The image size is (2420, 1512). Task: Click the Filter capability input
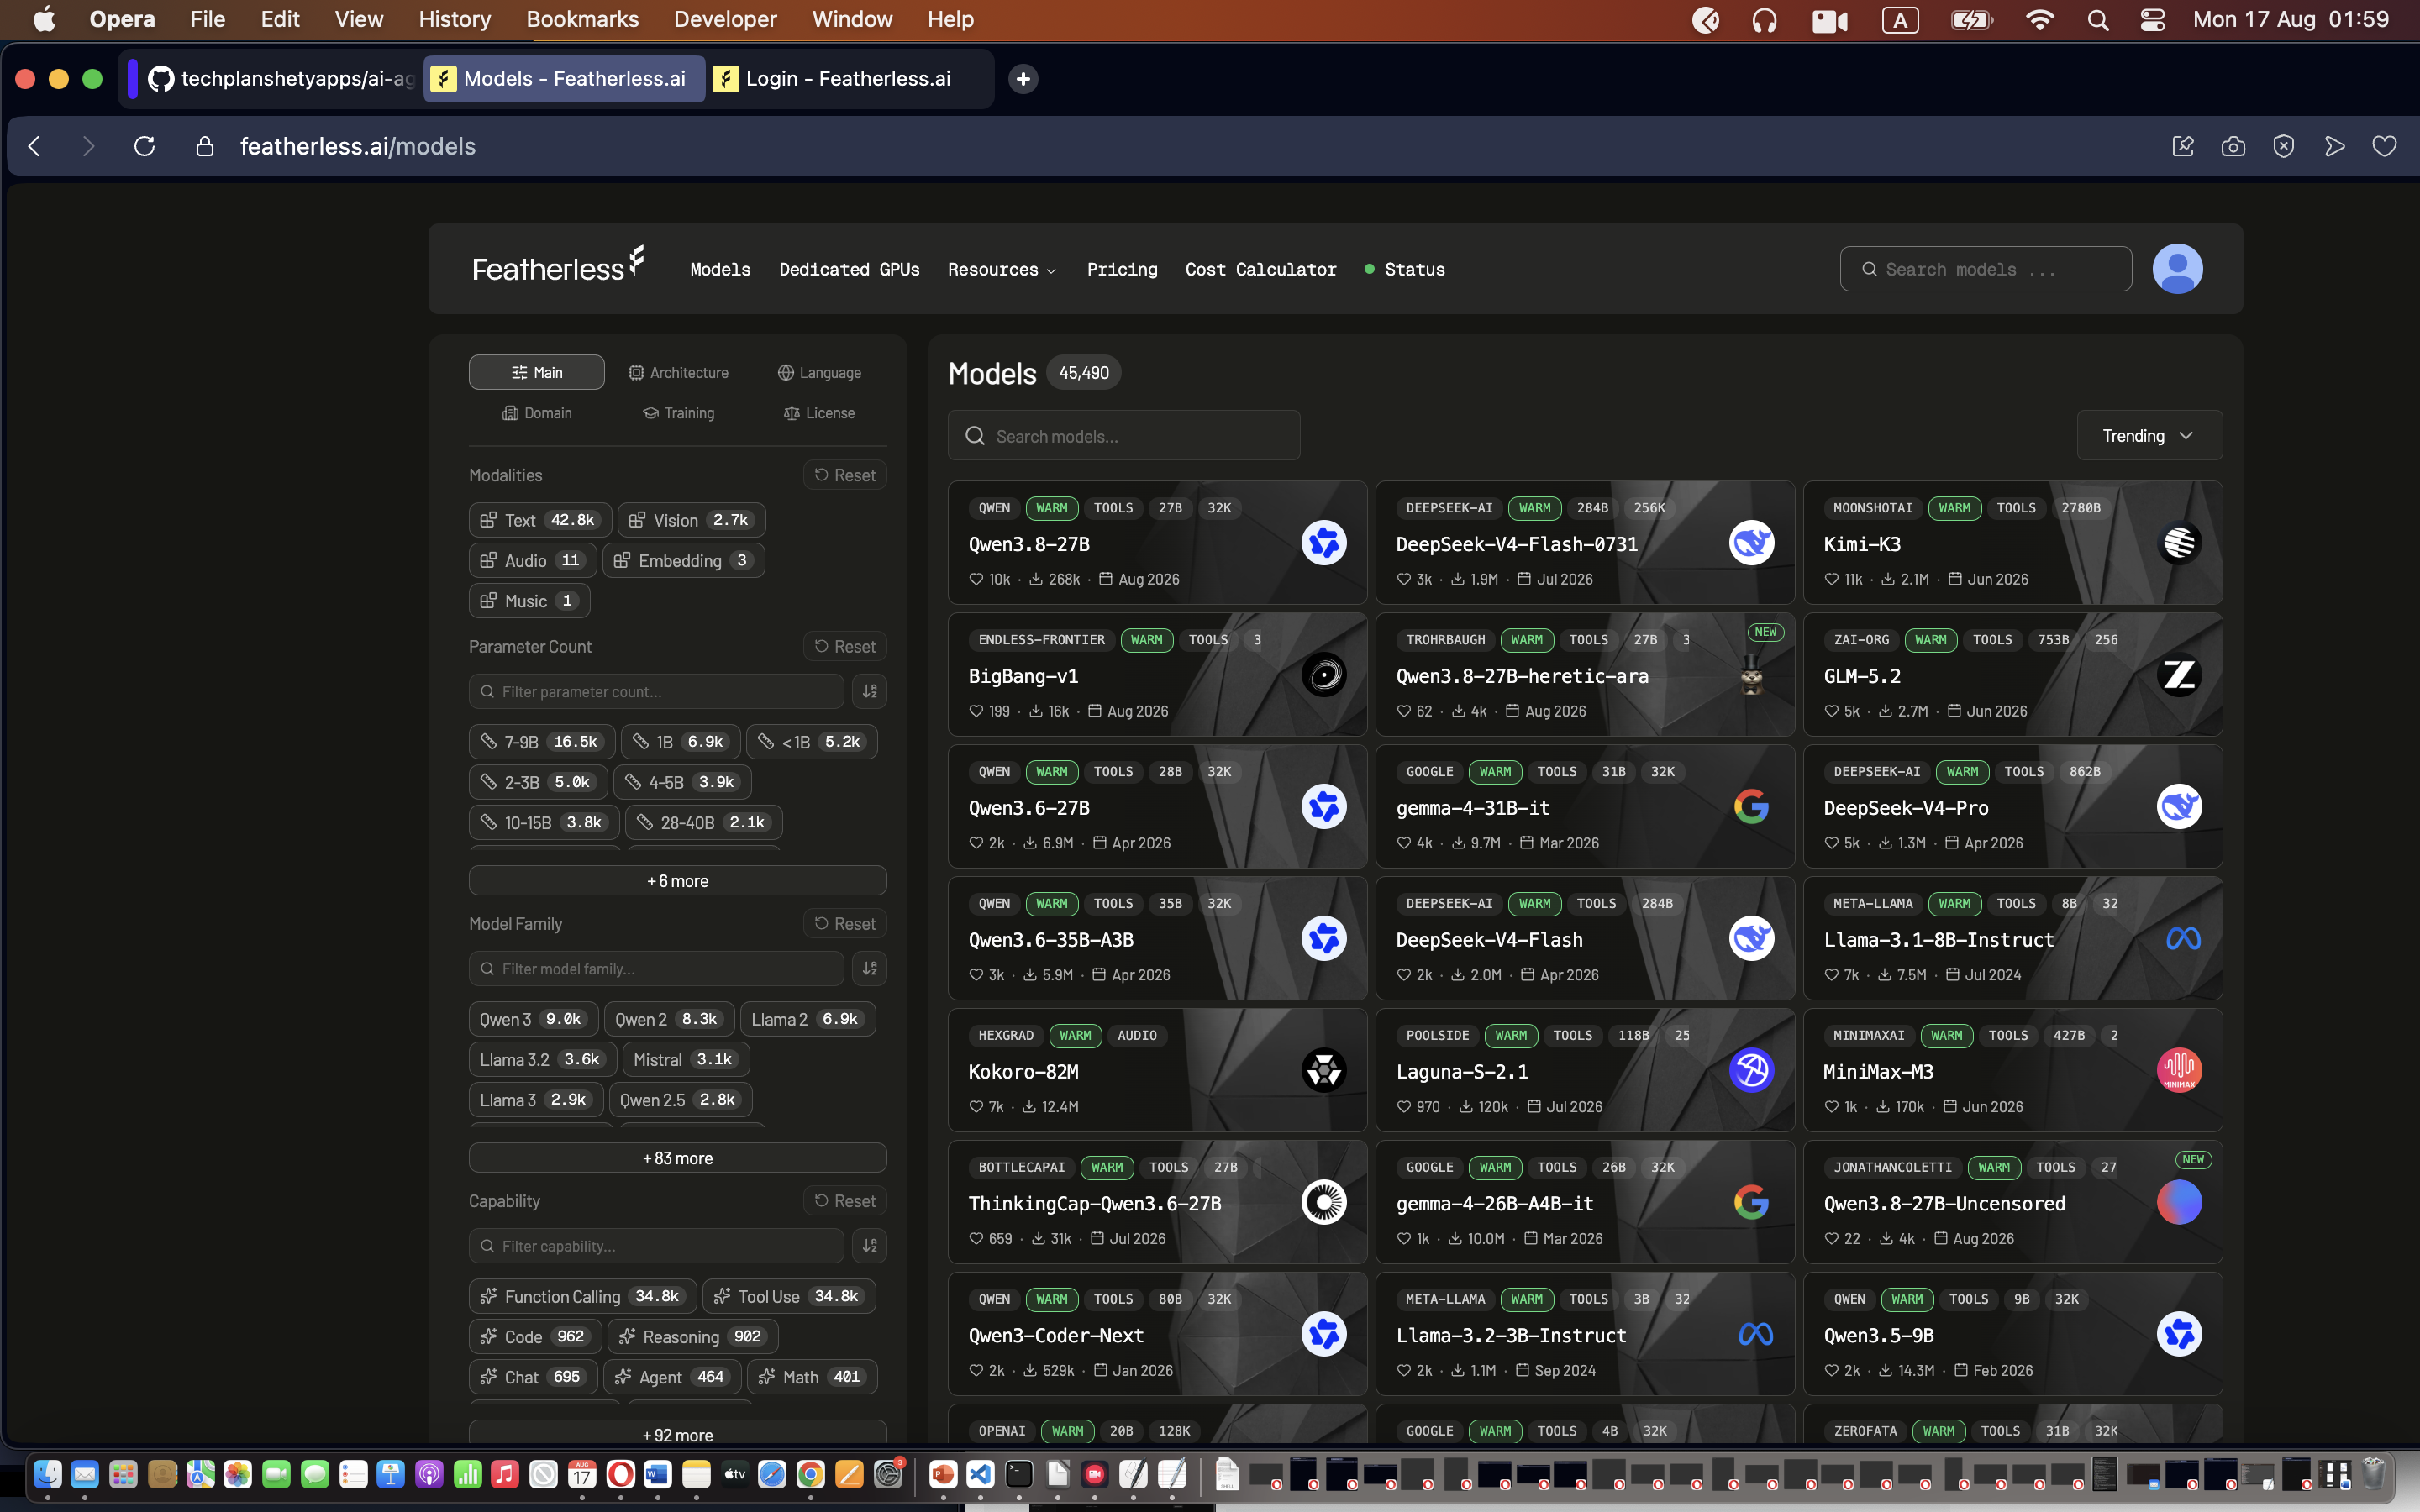(x=656, y=1245)
